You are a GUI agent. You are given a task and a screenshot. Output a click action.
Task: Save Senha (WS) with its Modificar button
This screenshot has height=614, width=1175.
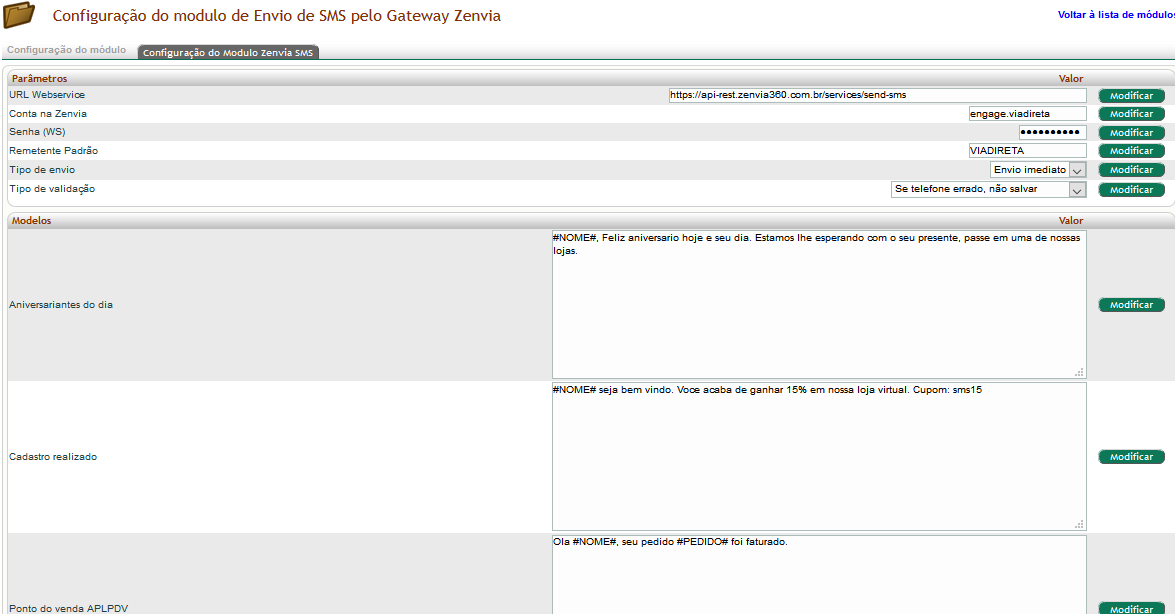[x=1132, y=133]
